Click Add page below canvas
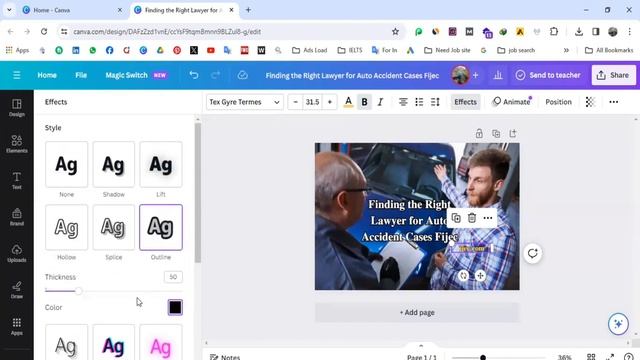 pyautogui.click(x=417, y=313)
